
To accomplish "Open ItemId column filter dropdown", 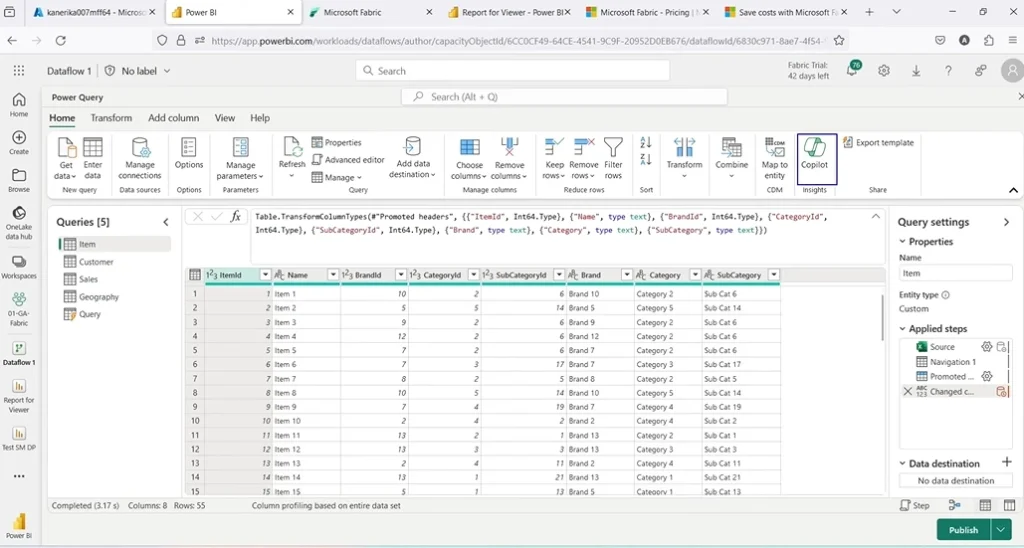I will coord(265,275).
